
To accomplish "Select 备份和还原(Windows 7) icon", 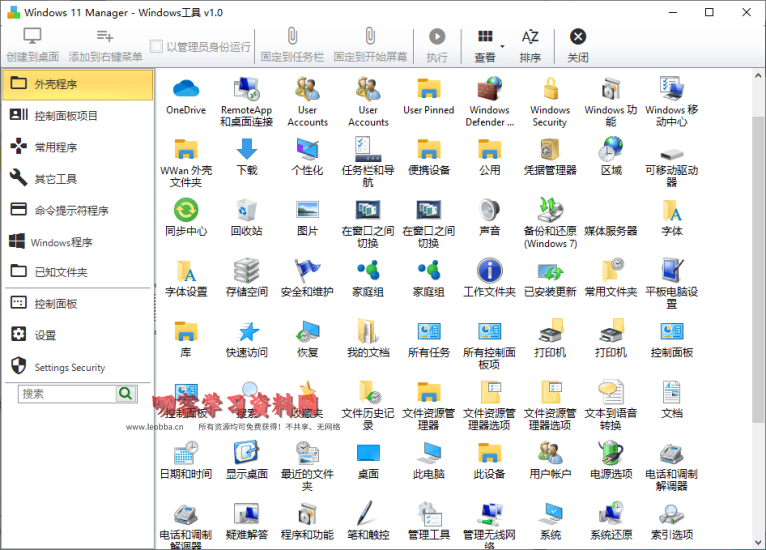I will [550, 210].
